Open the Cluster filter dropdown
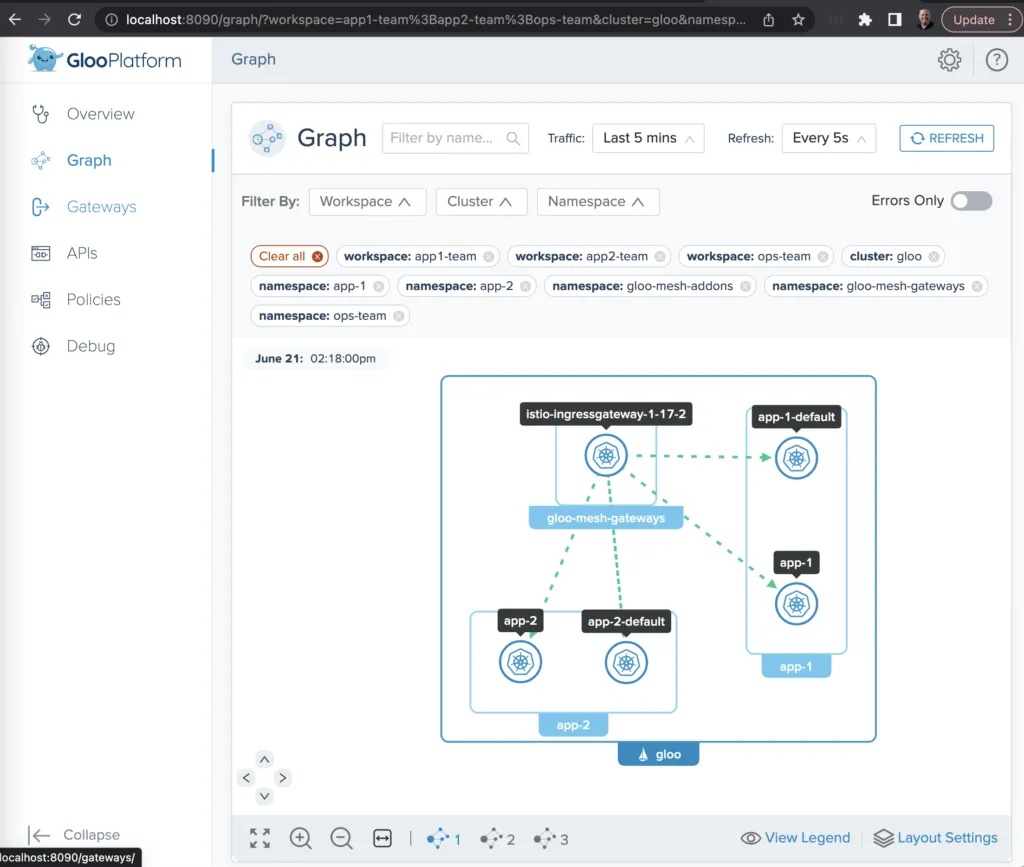Image resolution: width=1024 pixels, height=867 pixels. pos(480,202)
